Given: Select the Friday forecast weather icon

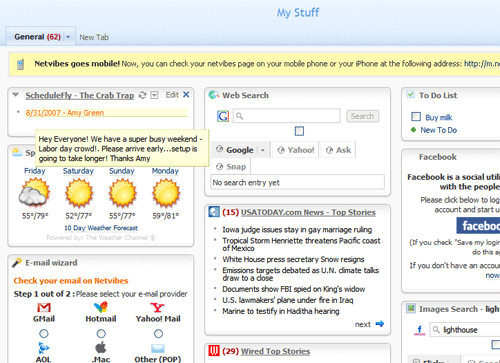Looking at the screenshot, I should tap(34, 192).
